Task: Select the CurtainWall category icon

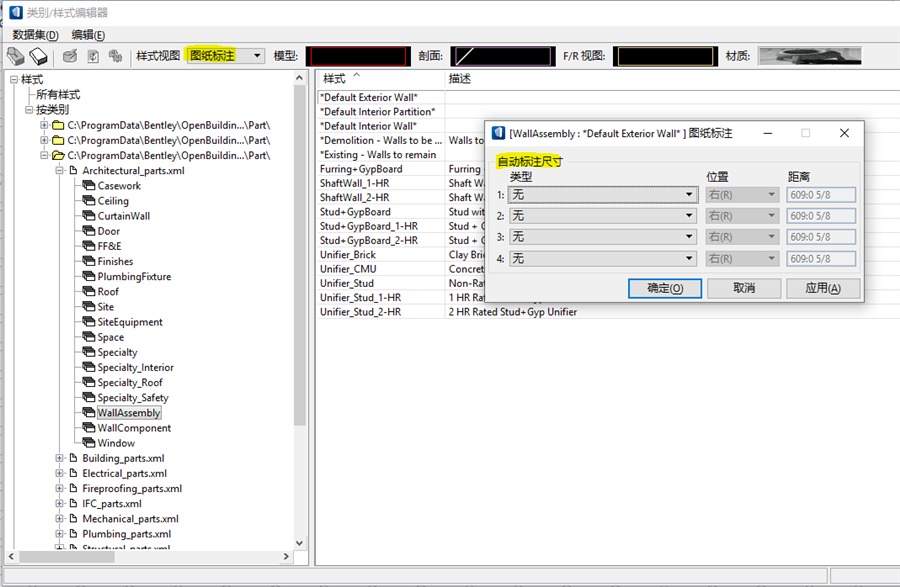Action: click(88, 216)
